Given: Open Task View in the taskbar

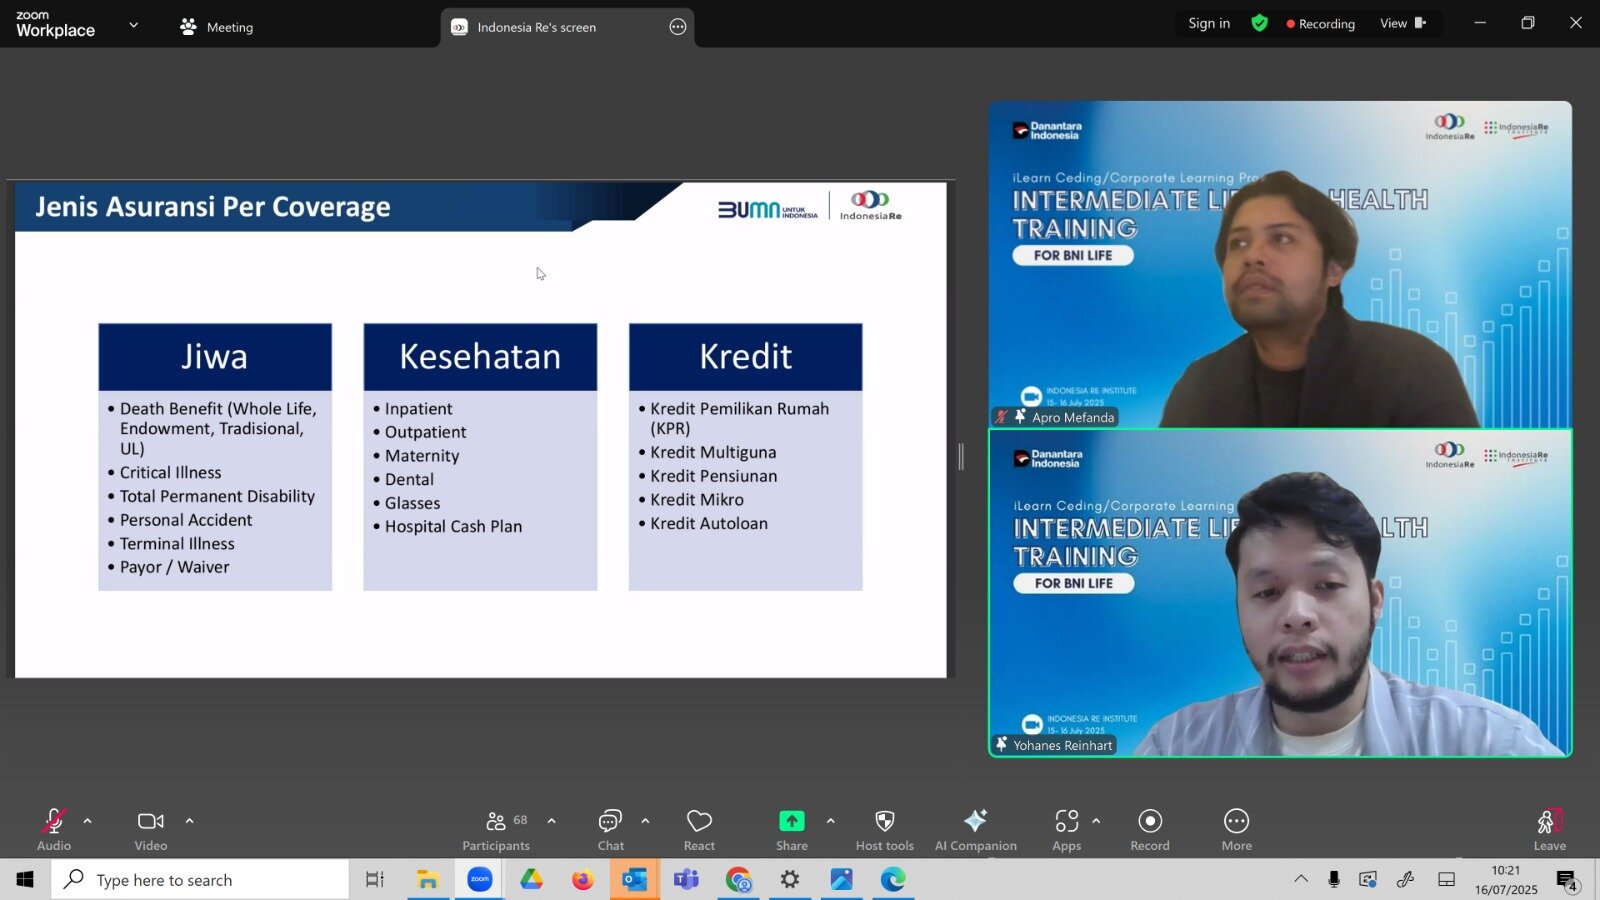Looking at the screenshot, I should [x=375, y=879].
